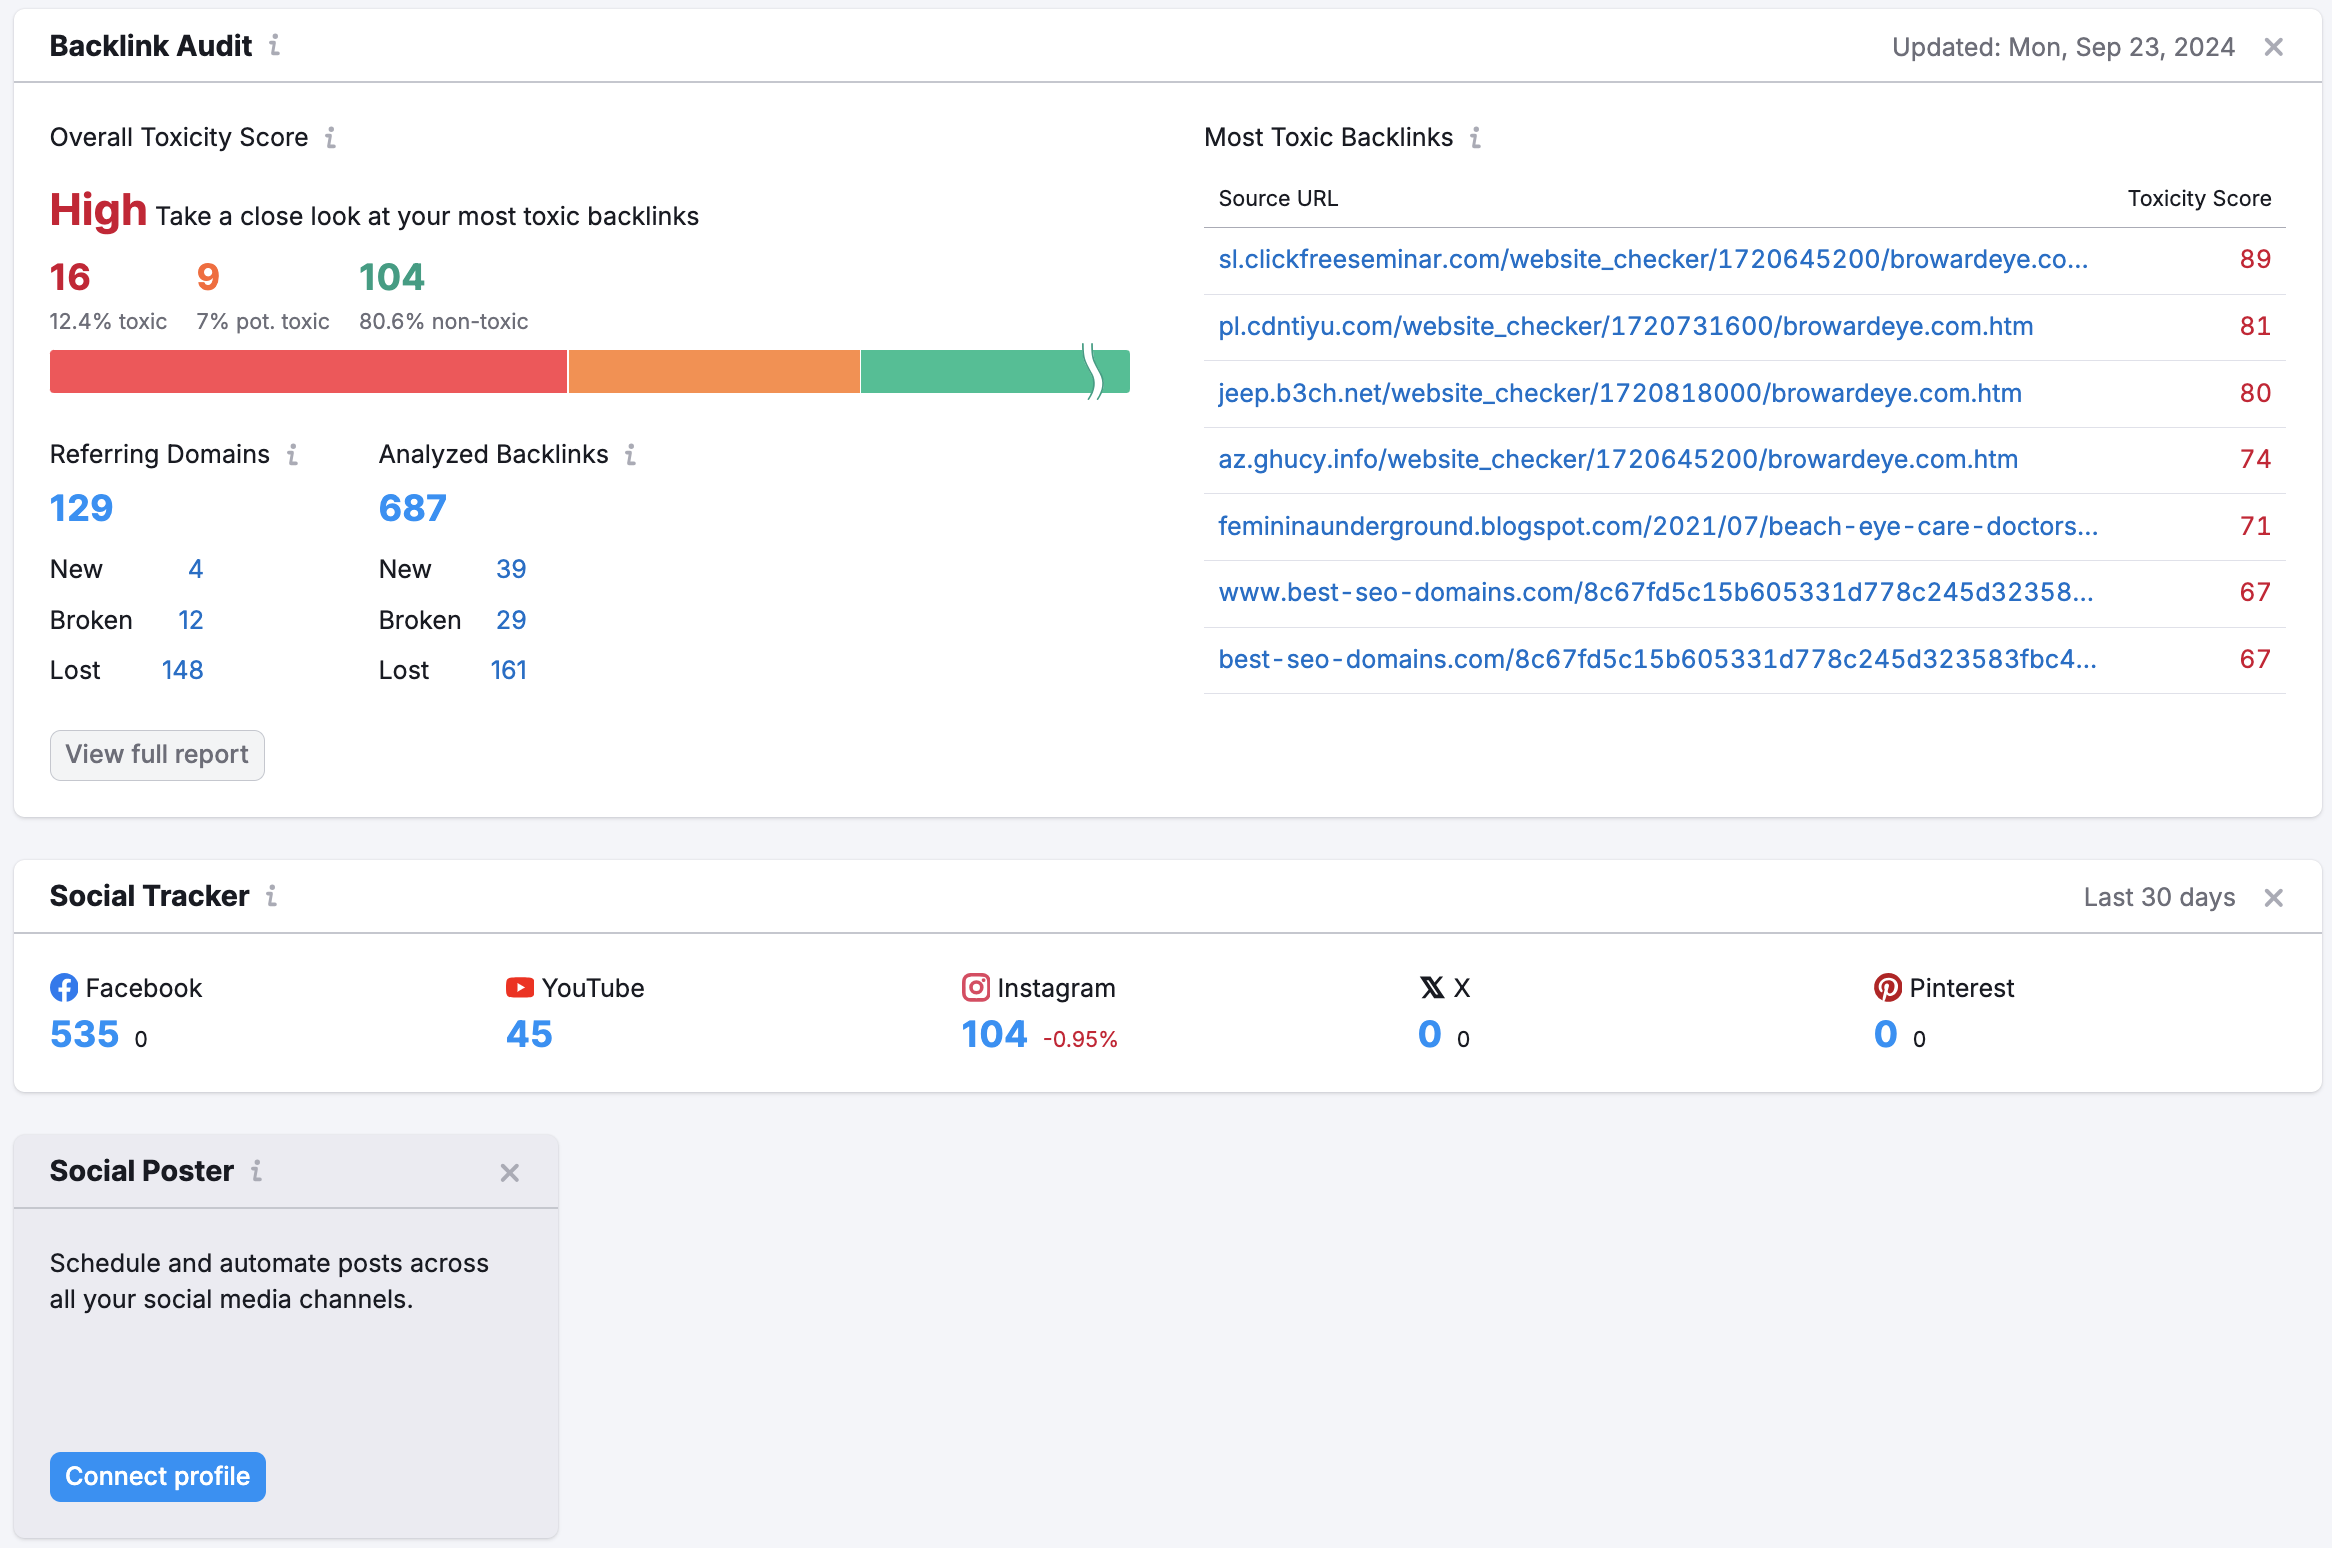The width and height of the screenshot is (2332, 1548).
Task: Click the Source URL column header
Action: [x=1278, y=199]
